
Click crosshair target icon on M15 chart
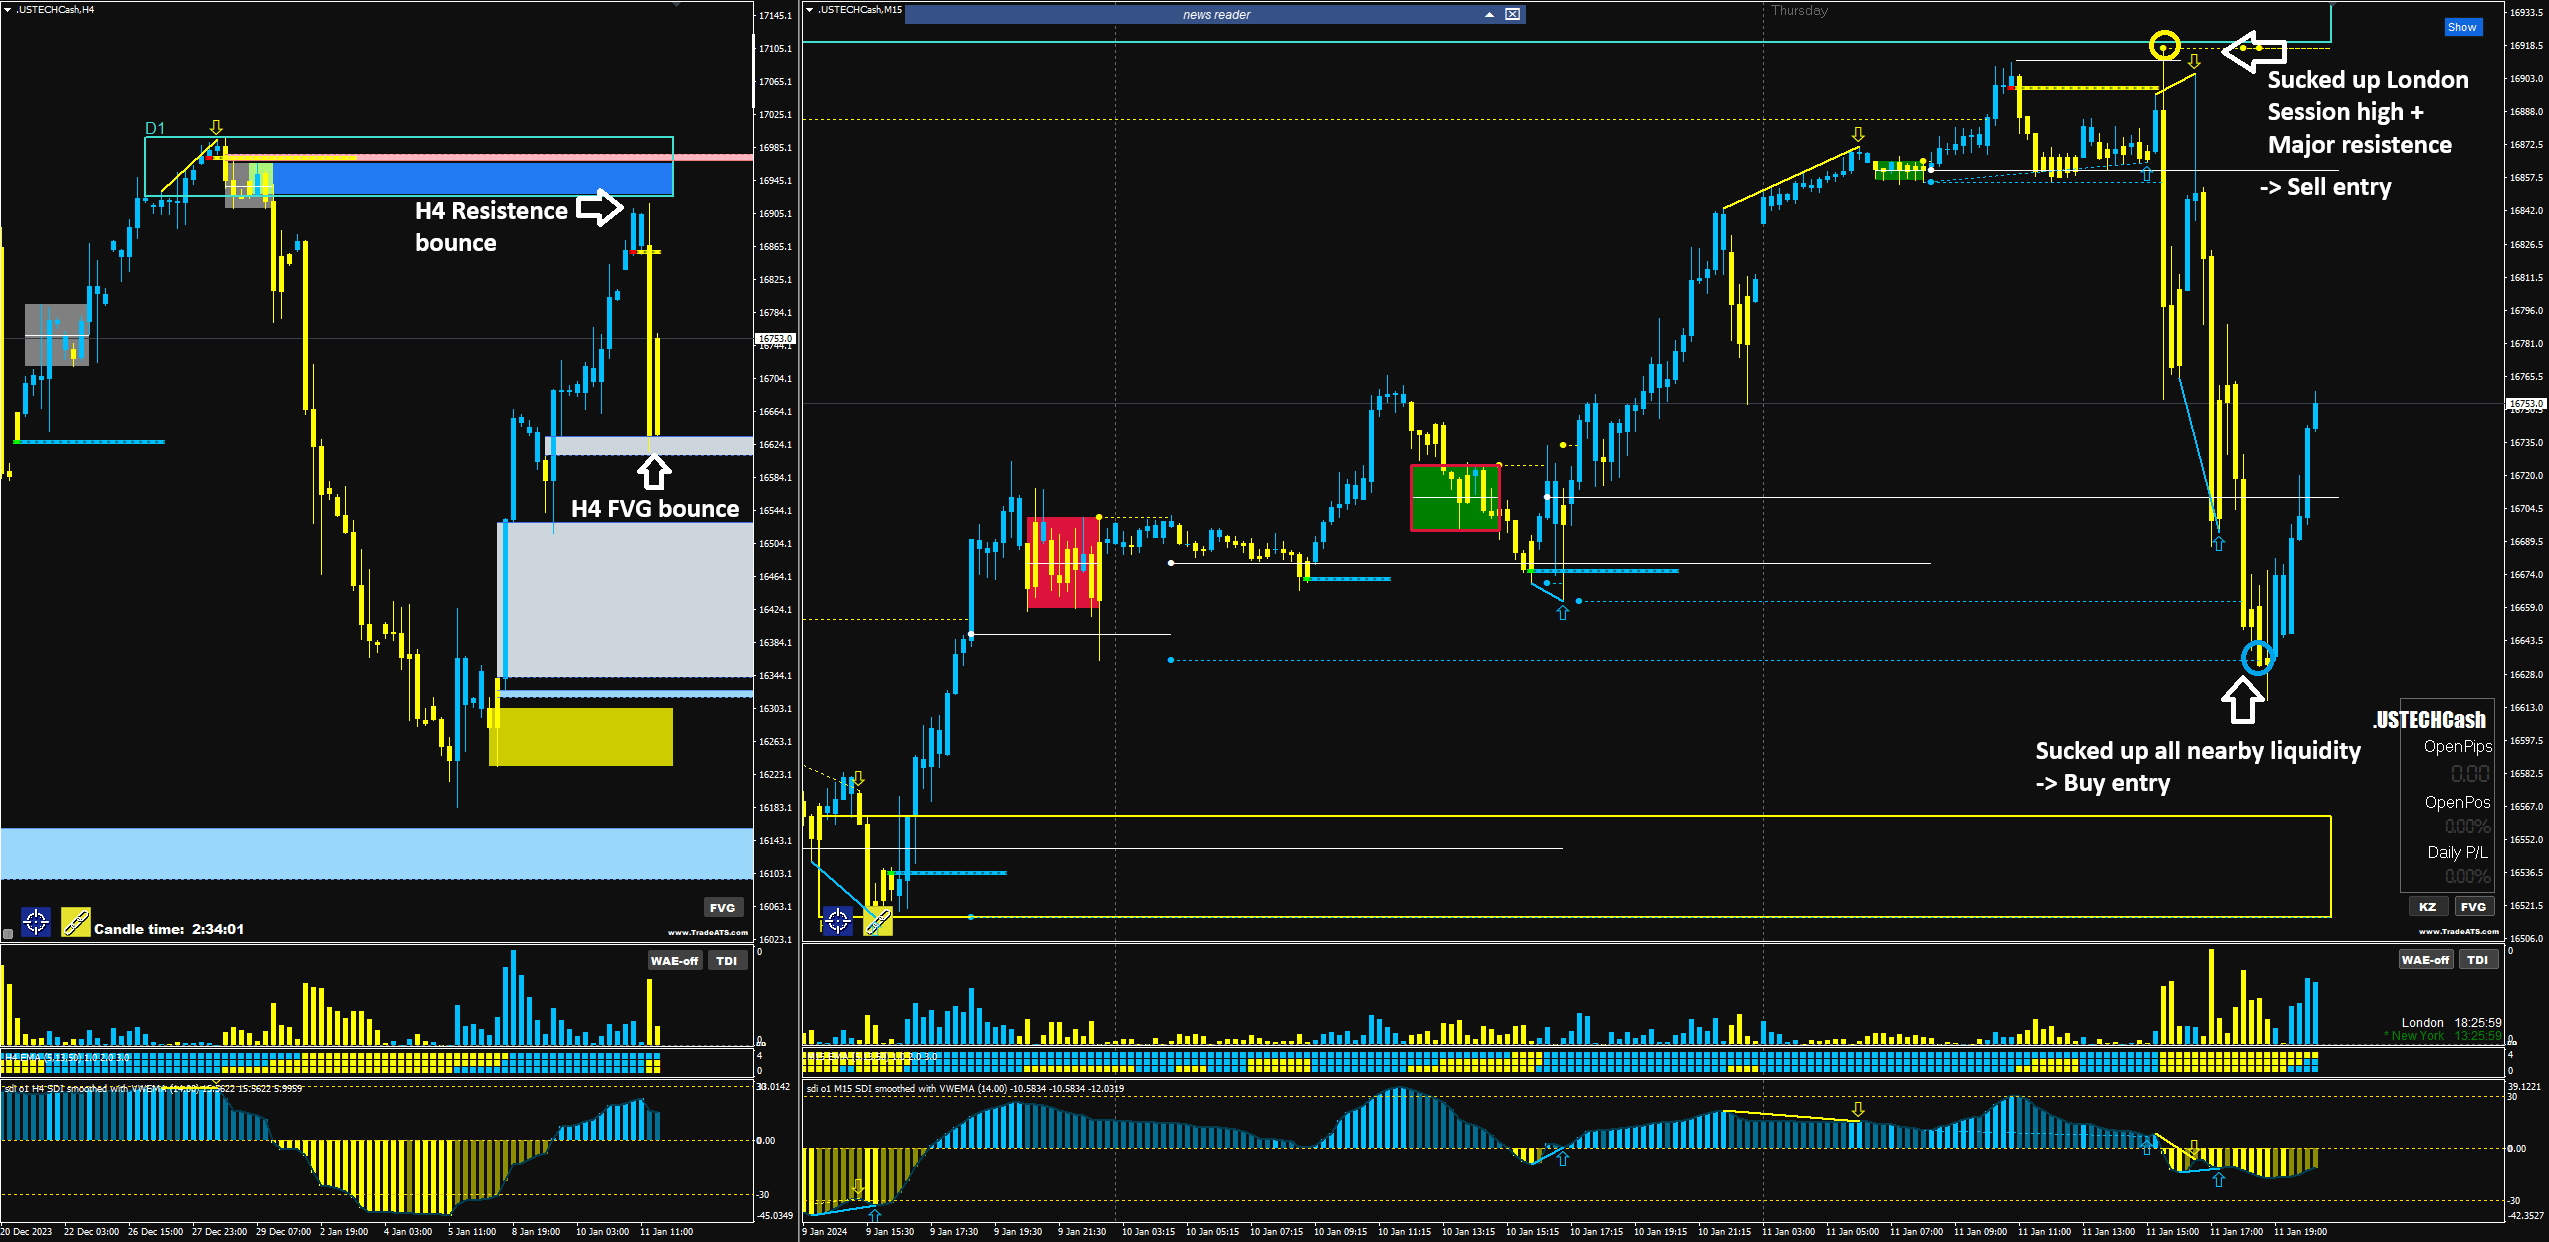[838, 920]
